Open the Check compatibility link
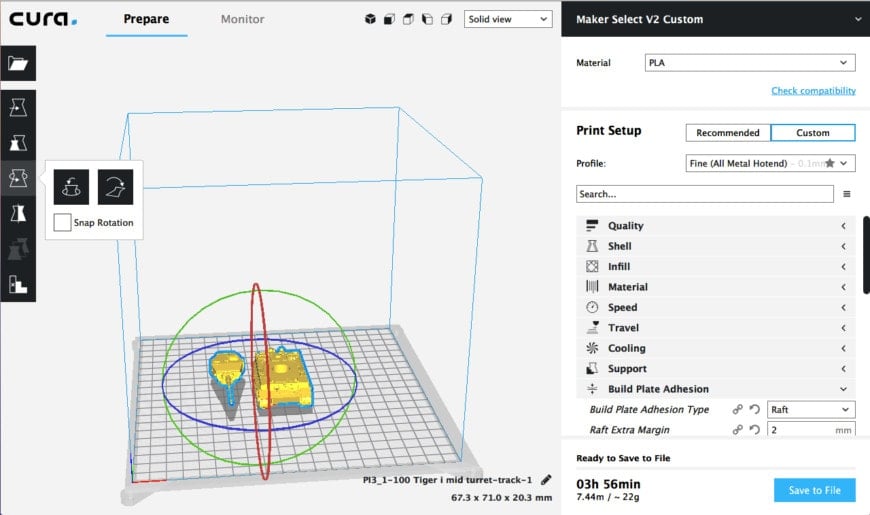The width and height of the screenshot is (870, 515). point(813,90)
